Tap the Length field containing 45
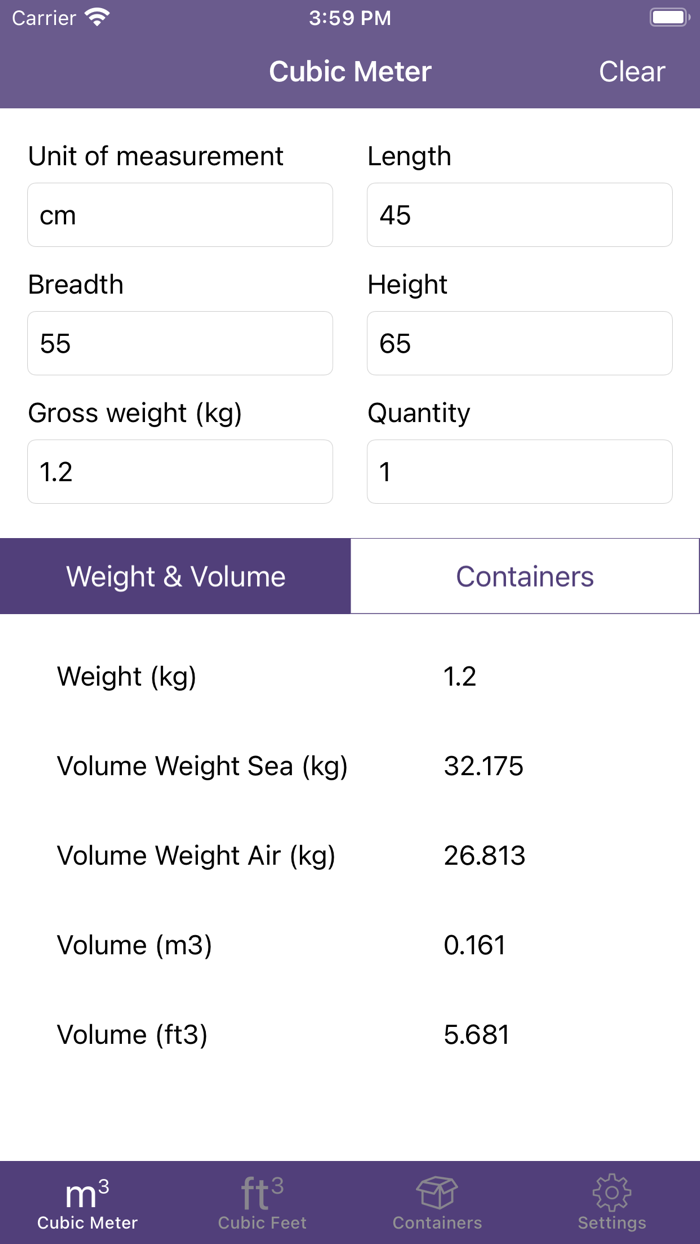Image resolution: width=700 pixels, height=1244 pixels. coord(519,215)
